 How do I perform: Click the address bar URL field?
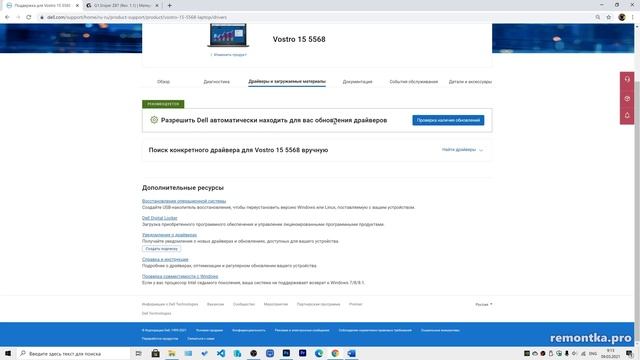[x=318, y=17]
